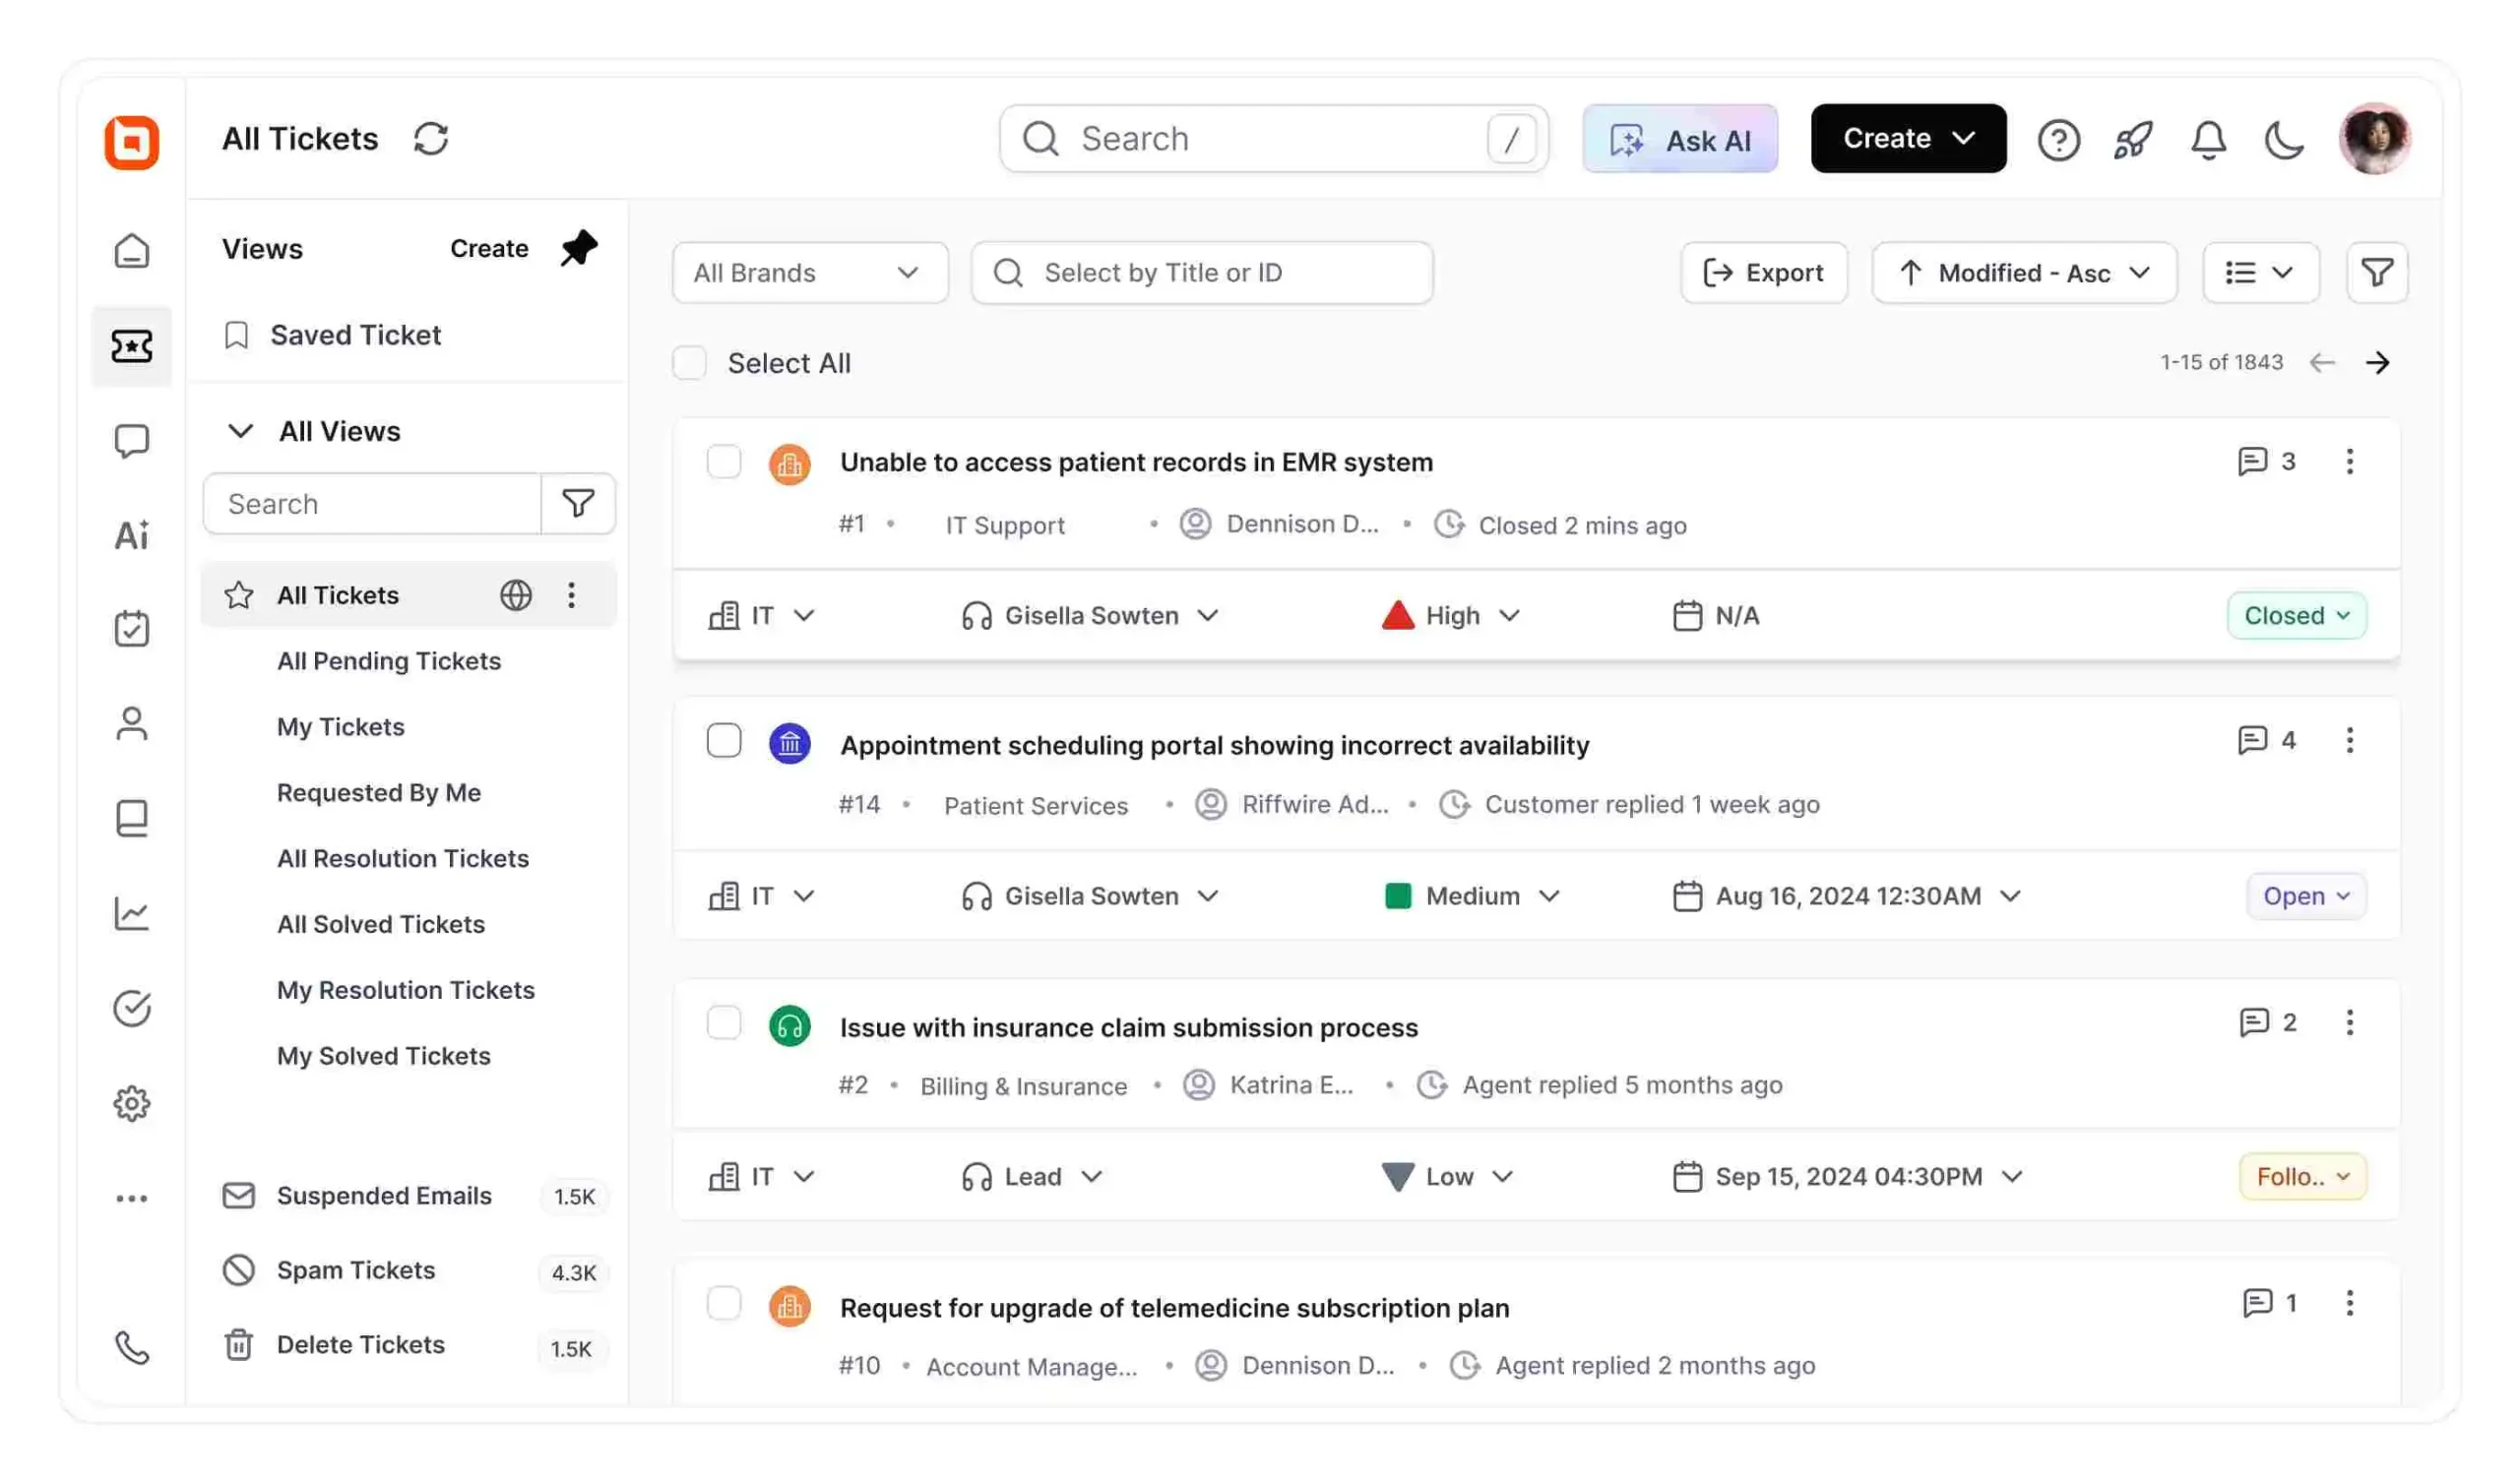Click the rocket icon in the header
Image resolution: width=2520 pixels, height=1482 pixels.
(x=2133, y=140)
